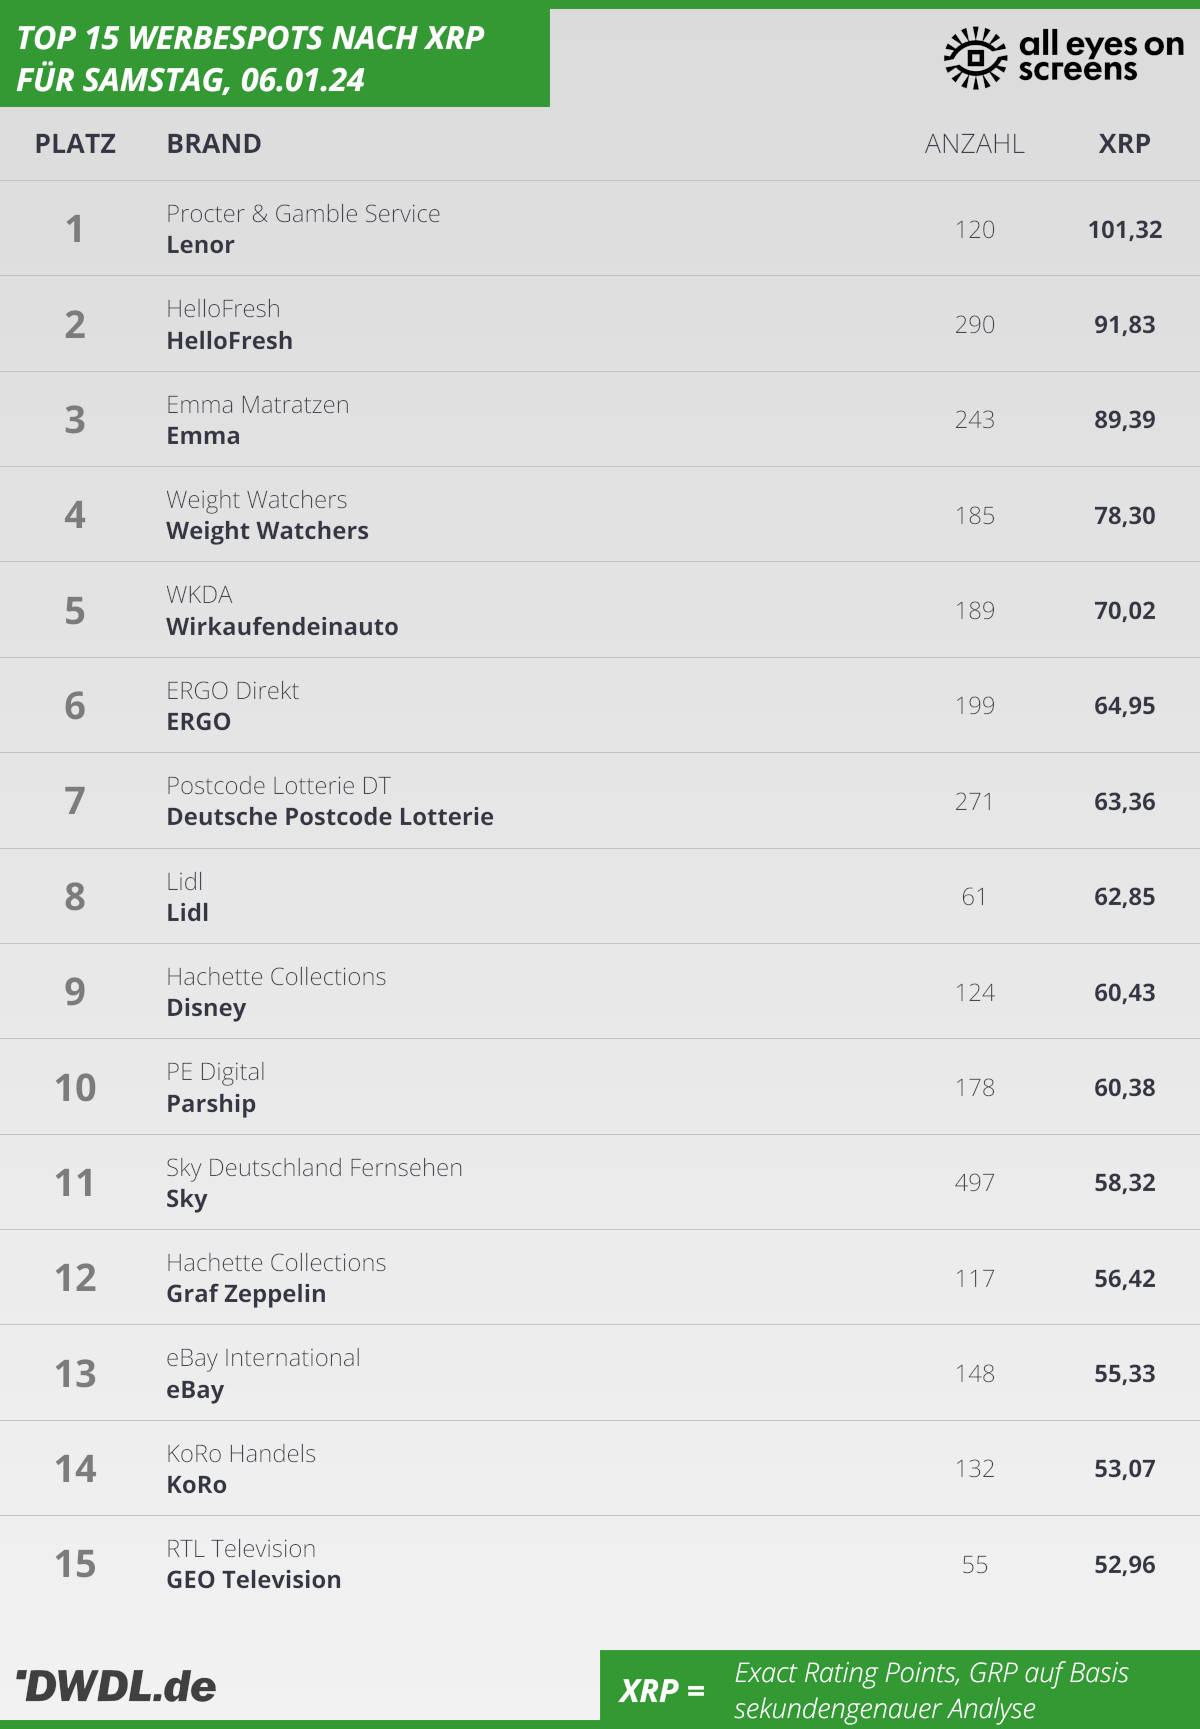
Task: Click the ANZAHL column header
Action: [x=975, y=144]
